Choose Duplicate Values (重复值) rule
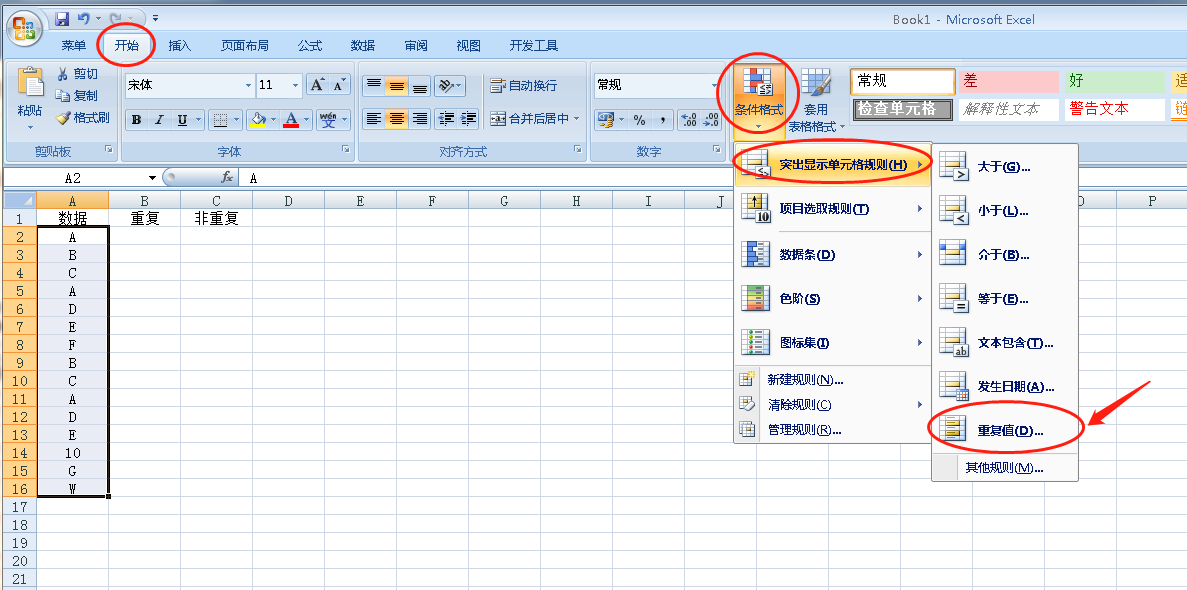1187x590 pixels. pos(1005,431)
